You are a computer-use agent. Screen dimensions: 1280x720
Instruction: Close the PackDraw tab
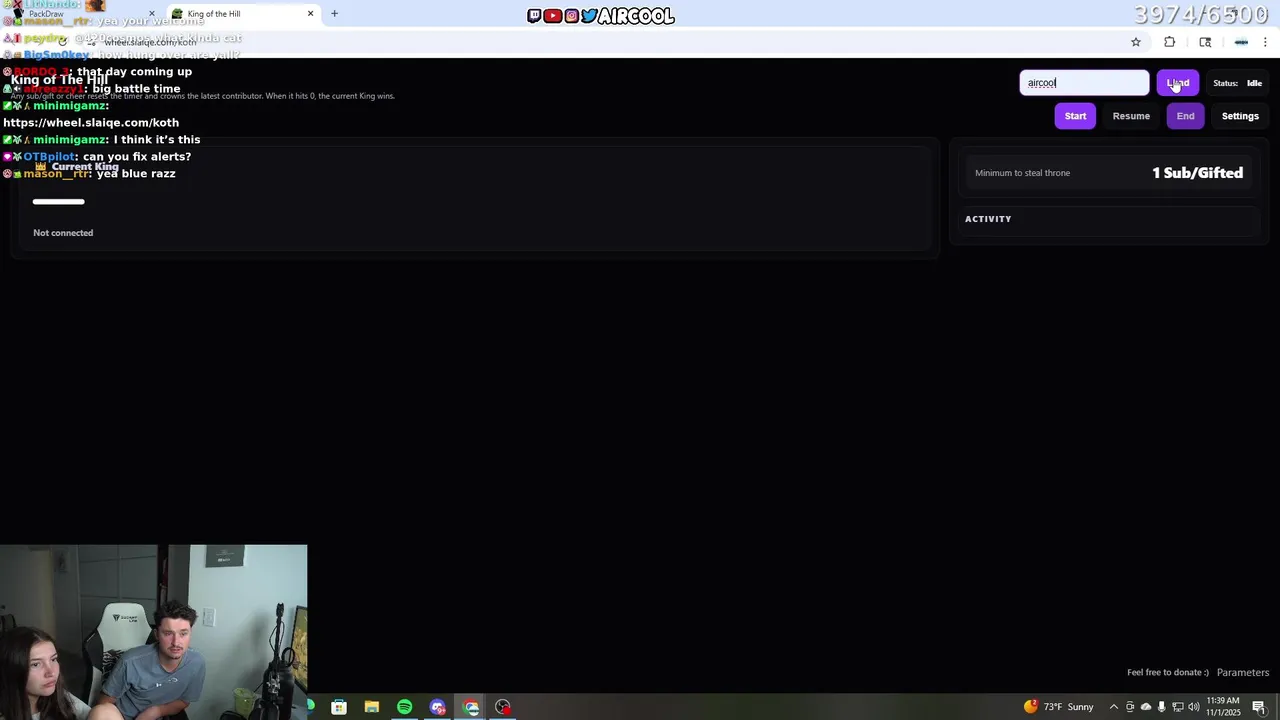(152, 14)
